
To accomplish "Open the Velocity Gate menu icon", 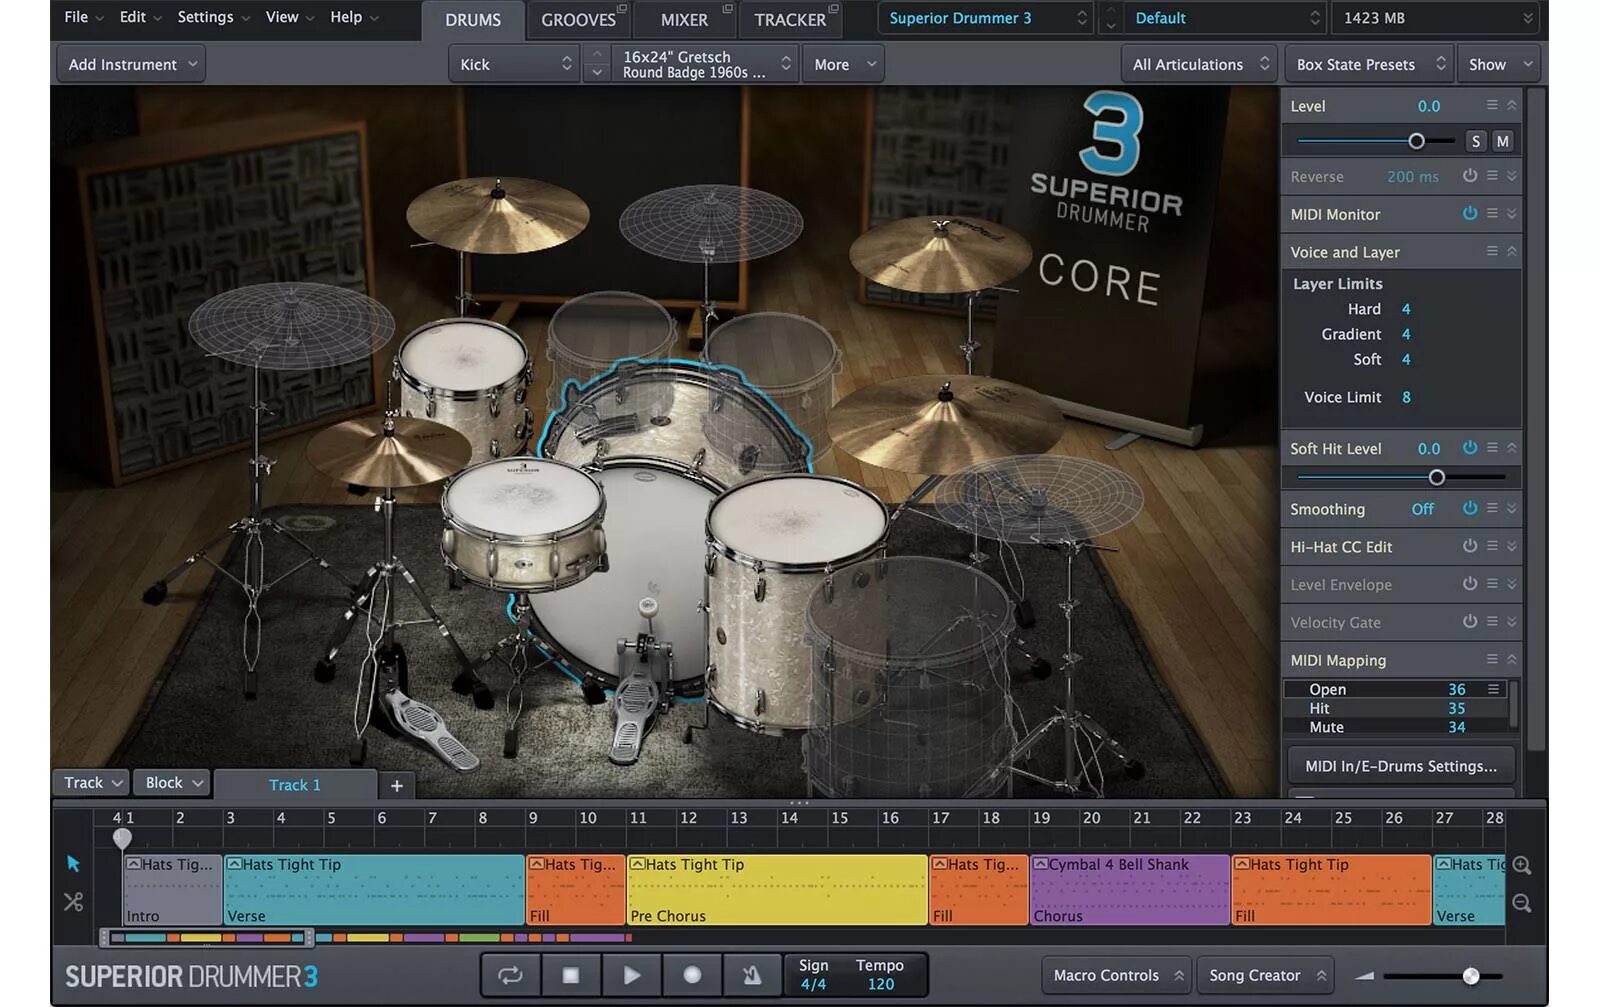I will 1492,621.
